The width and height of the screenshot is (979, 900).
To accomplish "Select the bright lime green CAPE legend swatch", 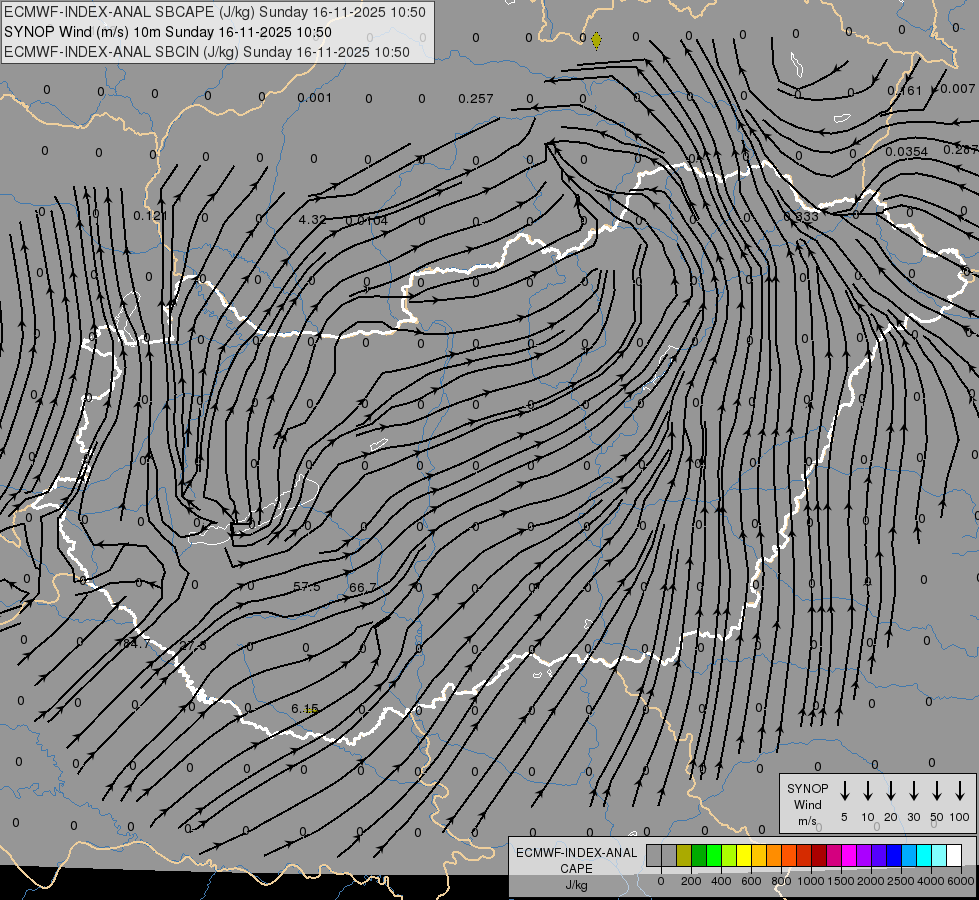I will coord(714,855).
